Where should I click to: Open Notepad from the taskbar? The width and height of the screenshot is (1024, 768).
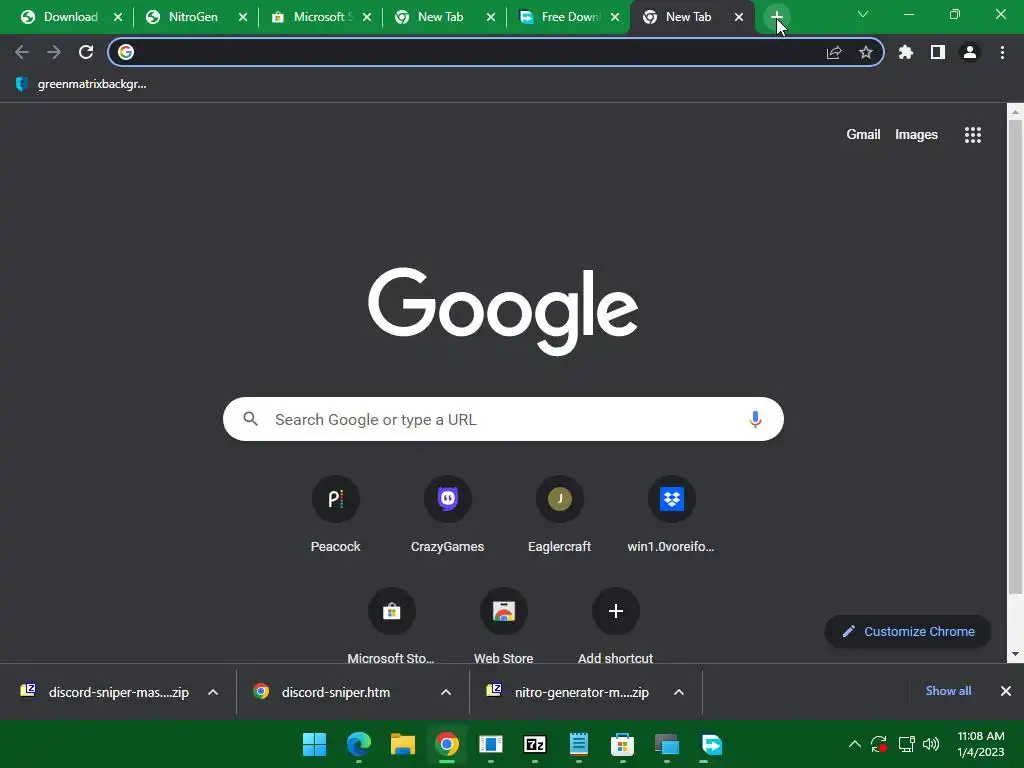click(579, 744)
